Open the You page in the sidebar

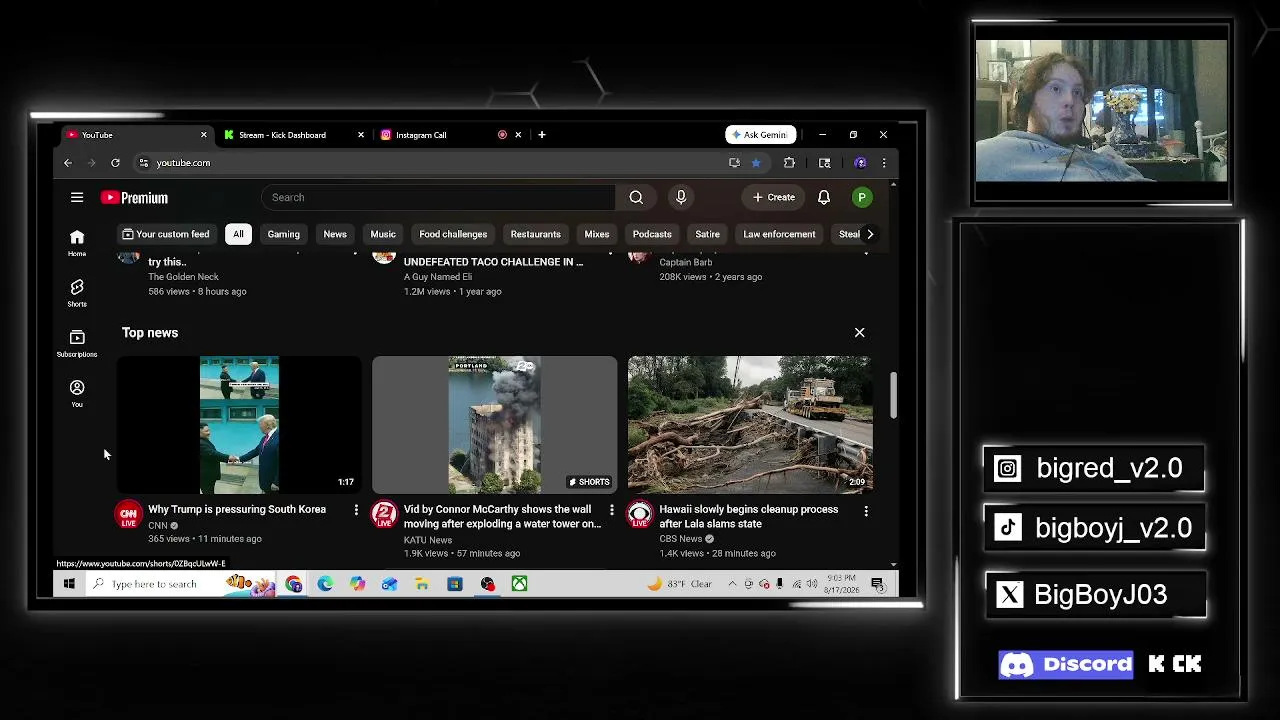point(77,393)
